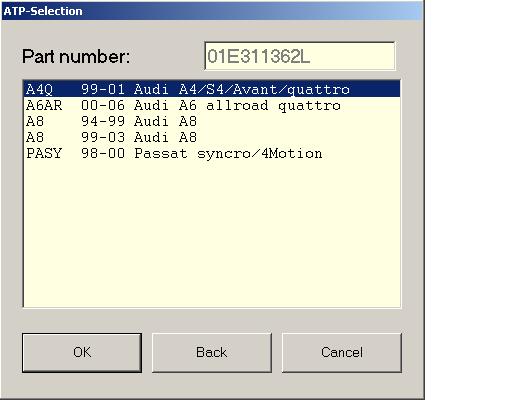Confirm selection with the OK button
Viewport: 508px width, 400px height.
pos(82,353)
